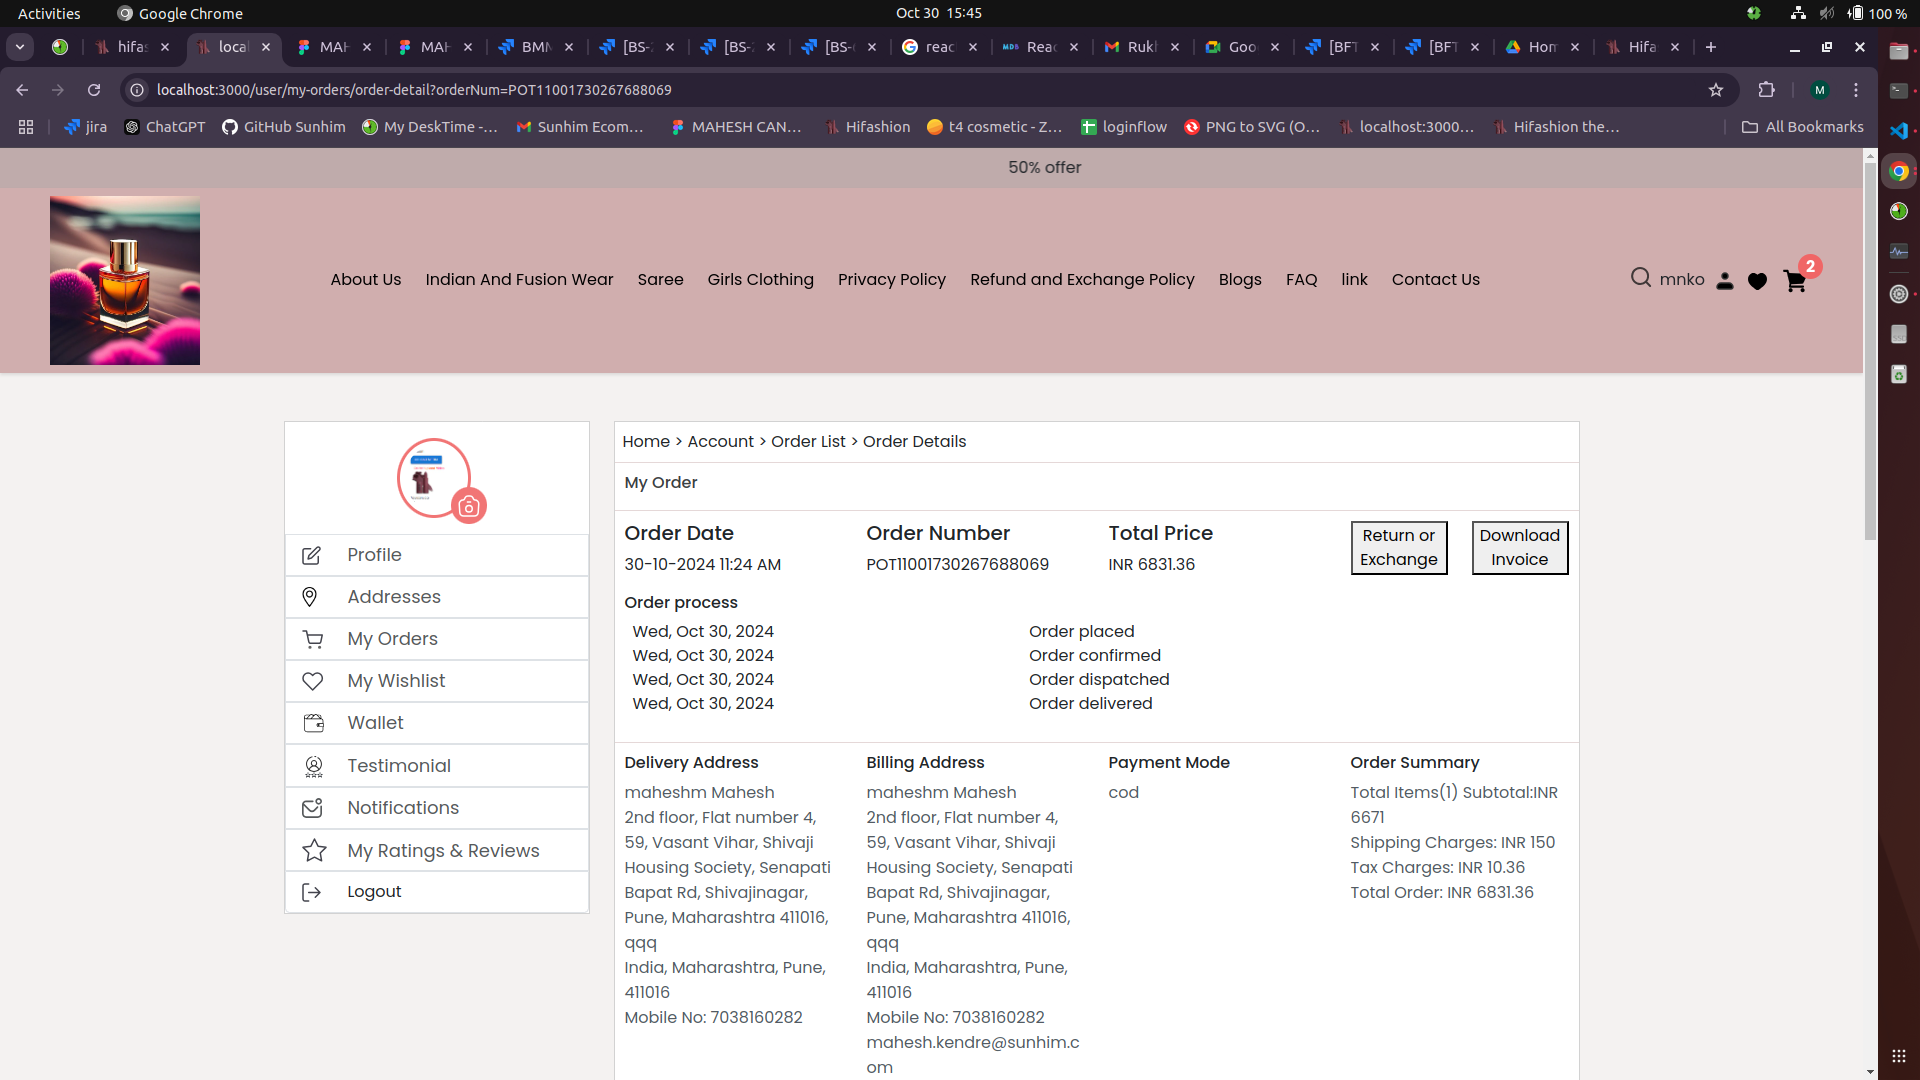
Task: Open the loginflow bookmark
Action: point(1124,127)
